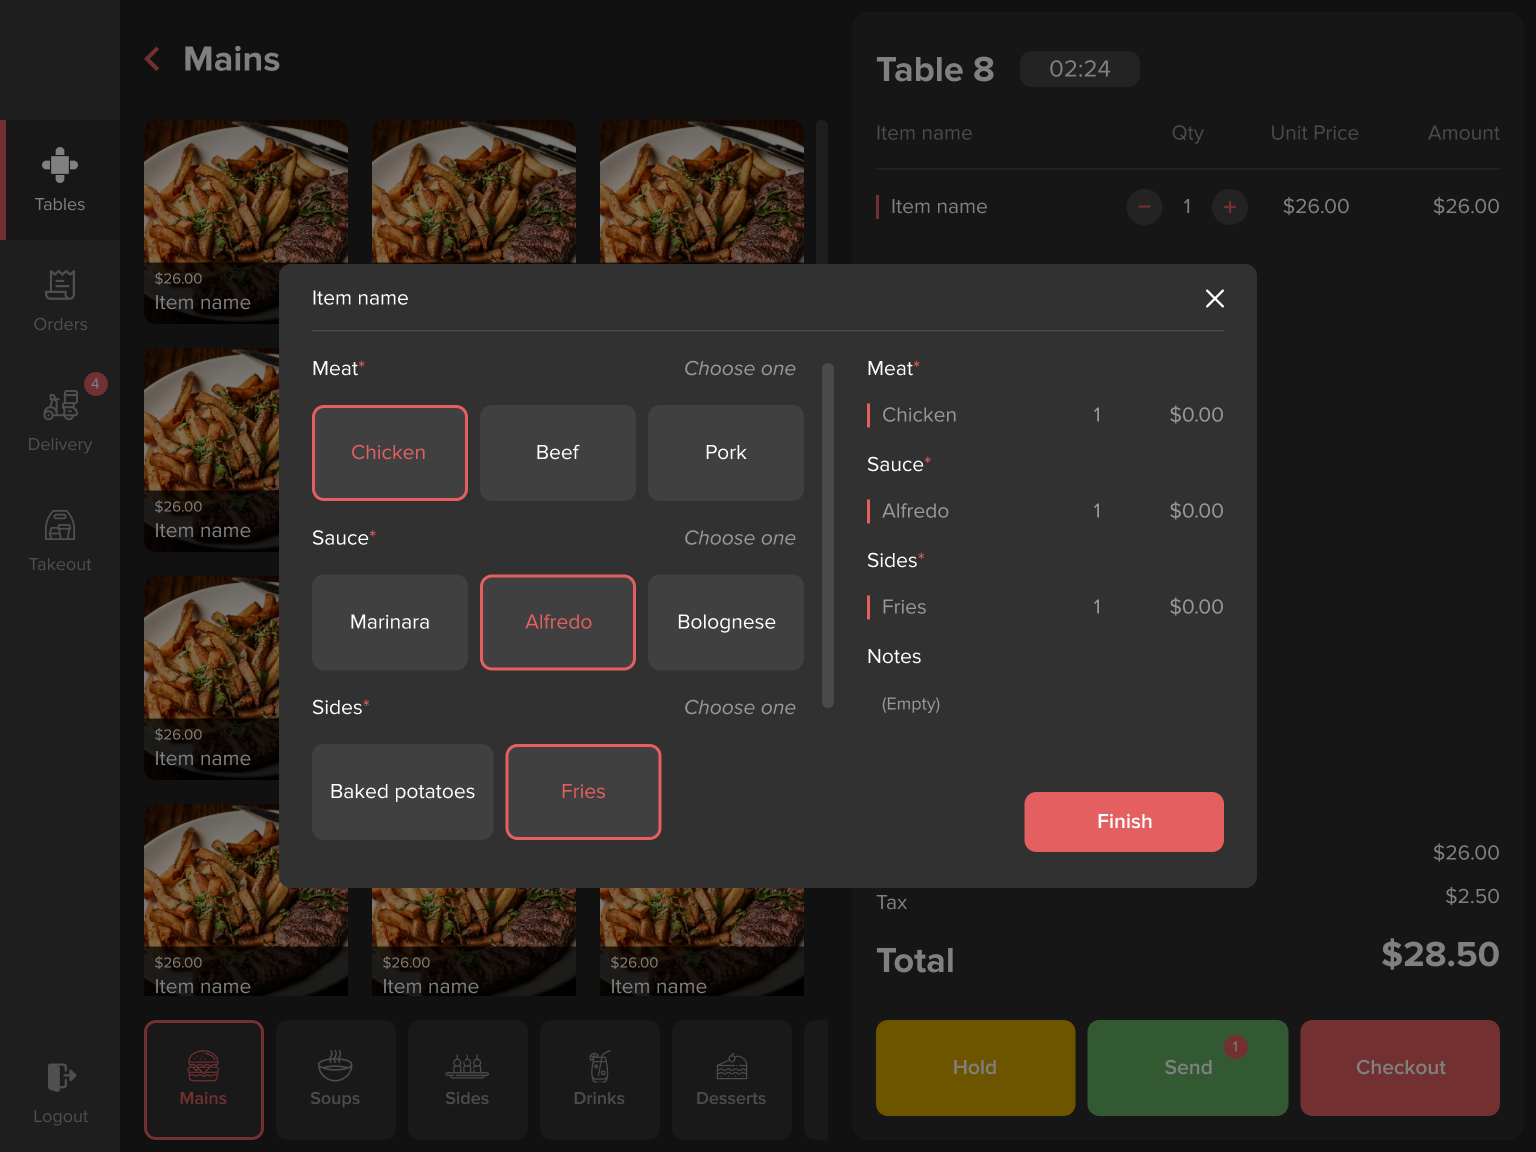Click the Delivery notification badge 4
The width and height of the screenshot is (1536, 1152).
tap(95, 384)
